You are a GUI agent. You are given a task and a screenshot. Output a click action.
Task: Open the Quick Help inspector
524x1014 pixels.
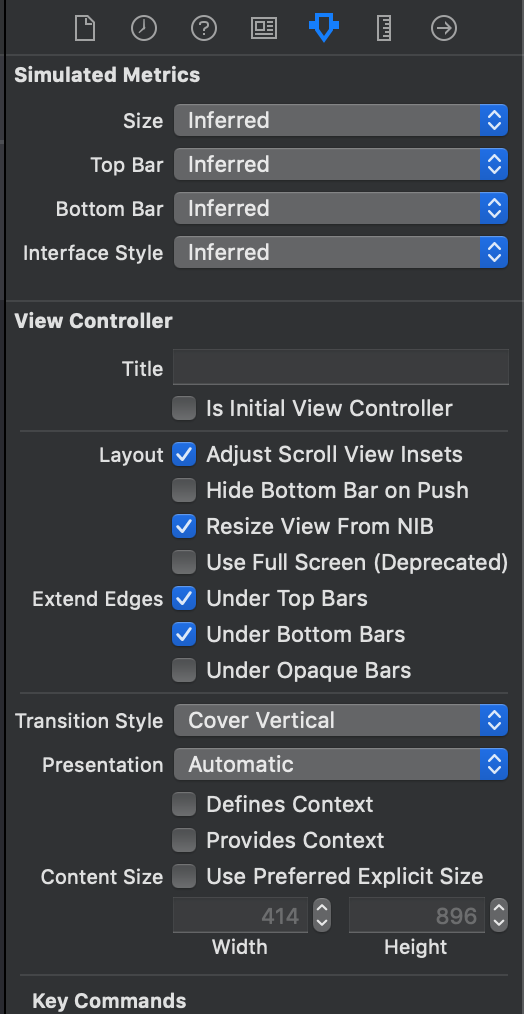(204, 28)
